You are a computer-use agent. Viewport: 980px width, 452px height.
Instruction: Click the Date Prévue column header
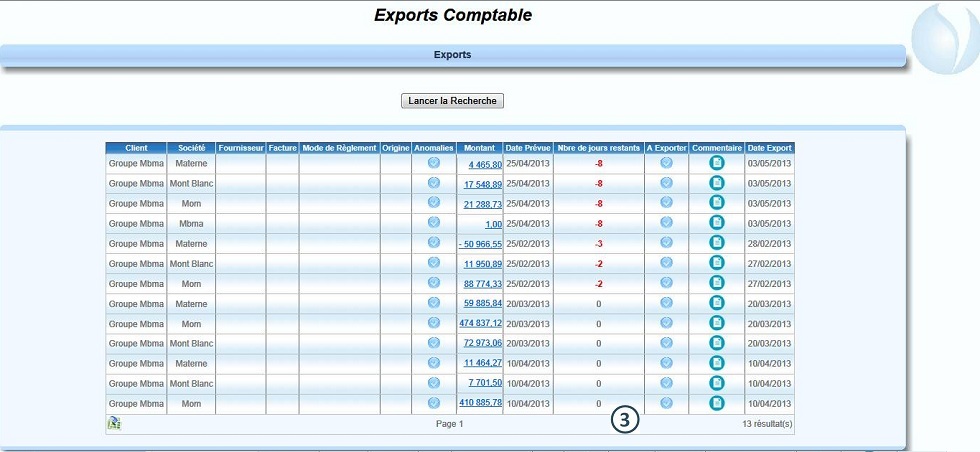[x=528, y=148]
